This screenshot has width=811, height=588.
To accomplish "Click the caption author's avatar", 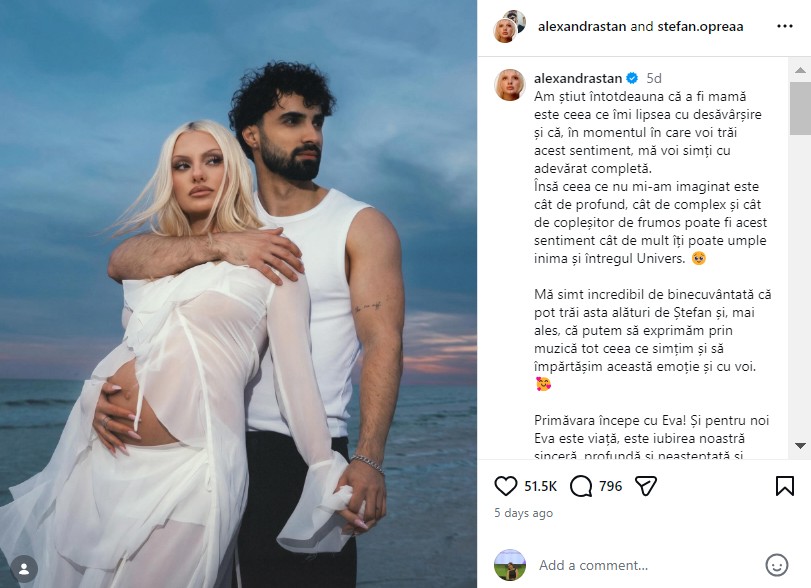I will pyautogui.click(x=510, y=85).
